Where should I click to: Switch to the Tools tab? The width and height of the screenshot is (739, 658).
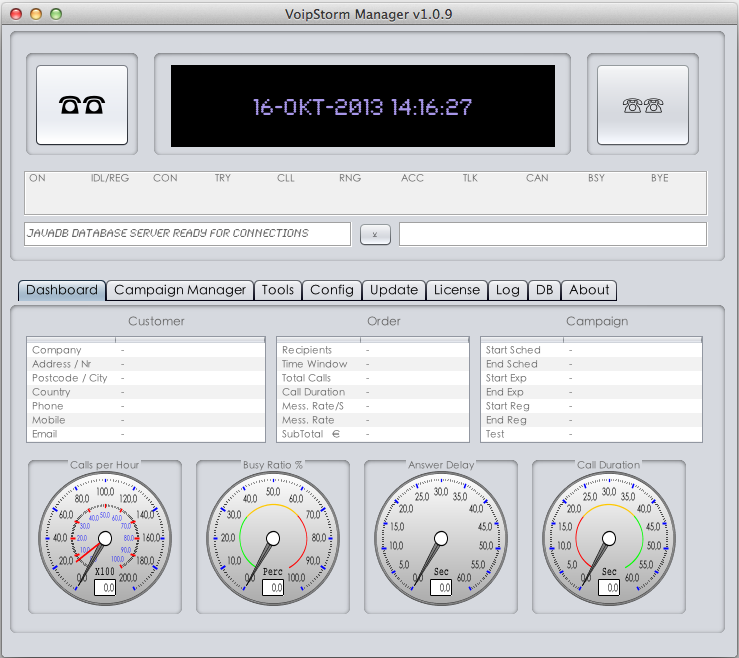pos(278,290)
